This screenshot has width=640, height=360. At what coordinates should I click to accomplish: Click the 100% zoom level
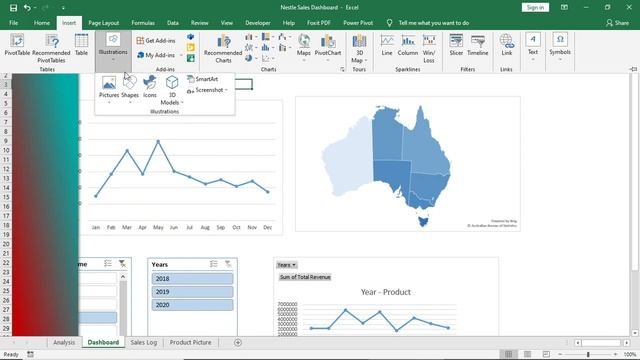[x=630, y=354]
